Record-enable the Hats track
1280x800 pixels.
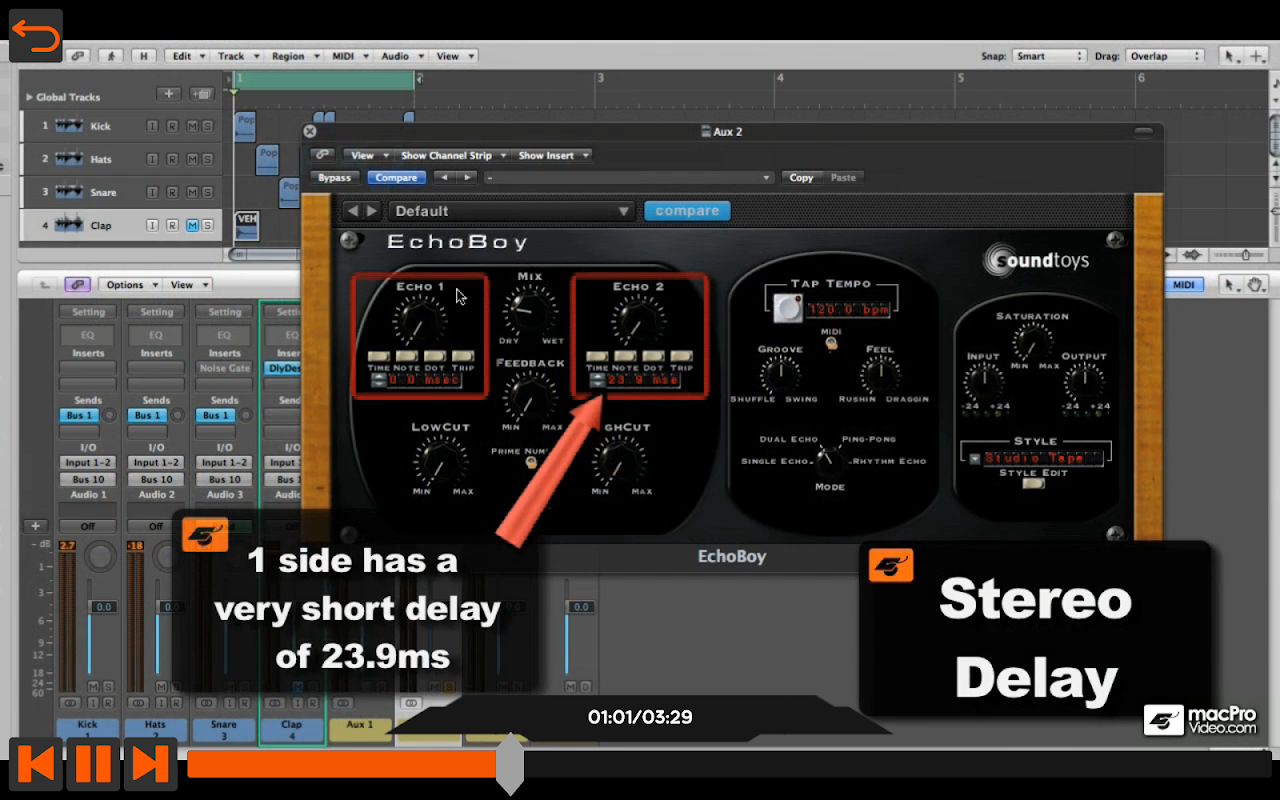point(172,159)
